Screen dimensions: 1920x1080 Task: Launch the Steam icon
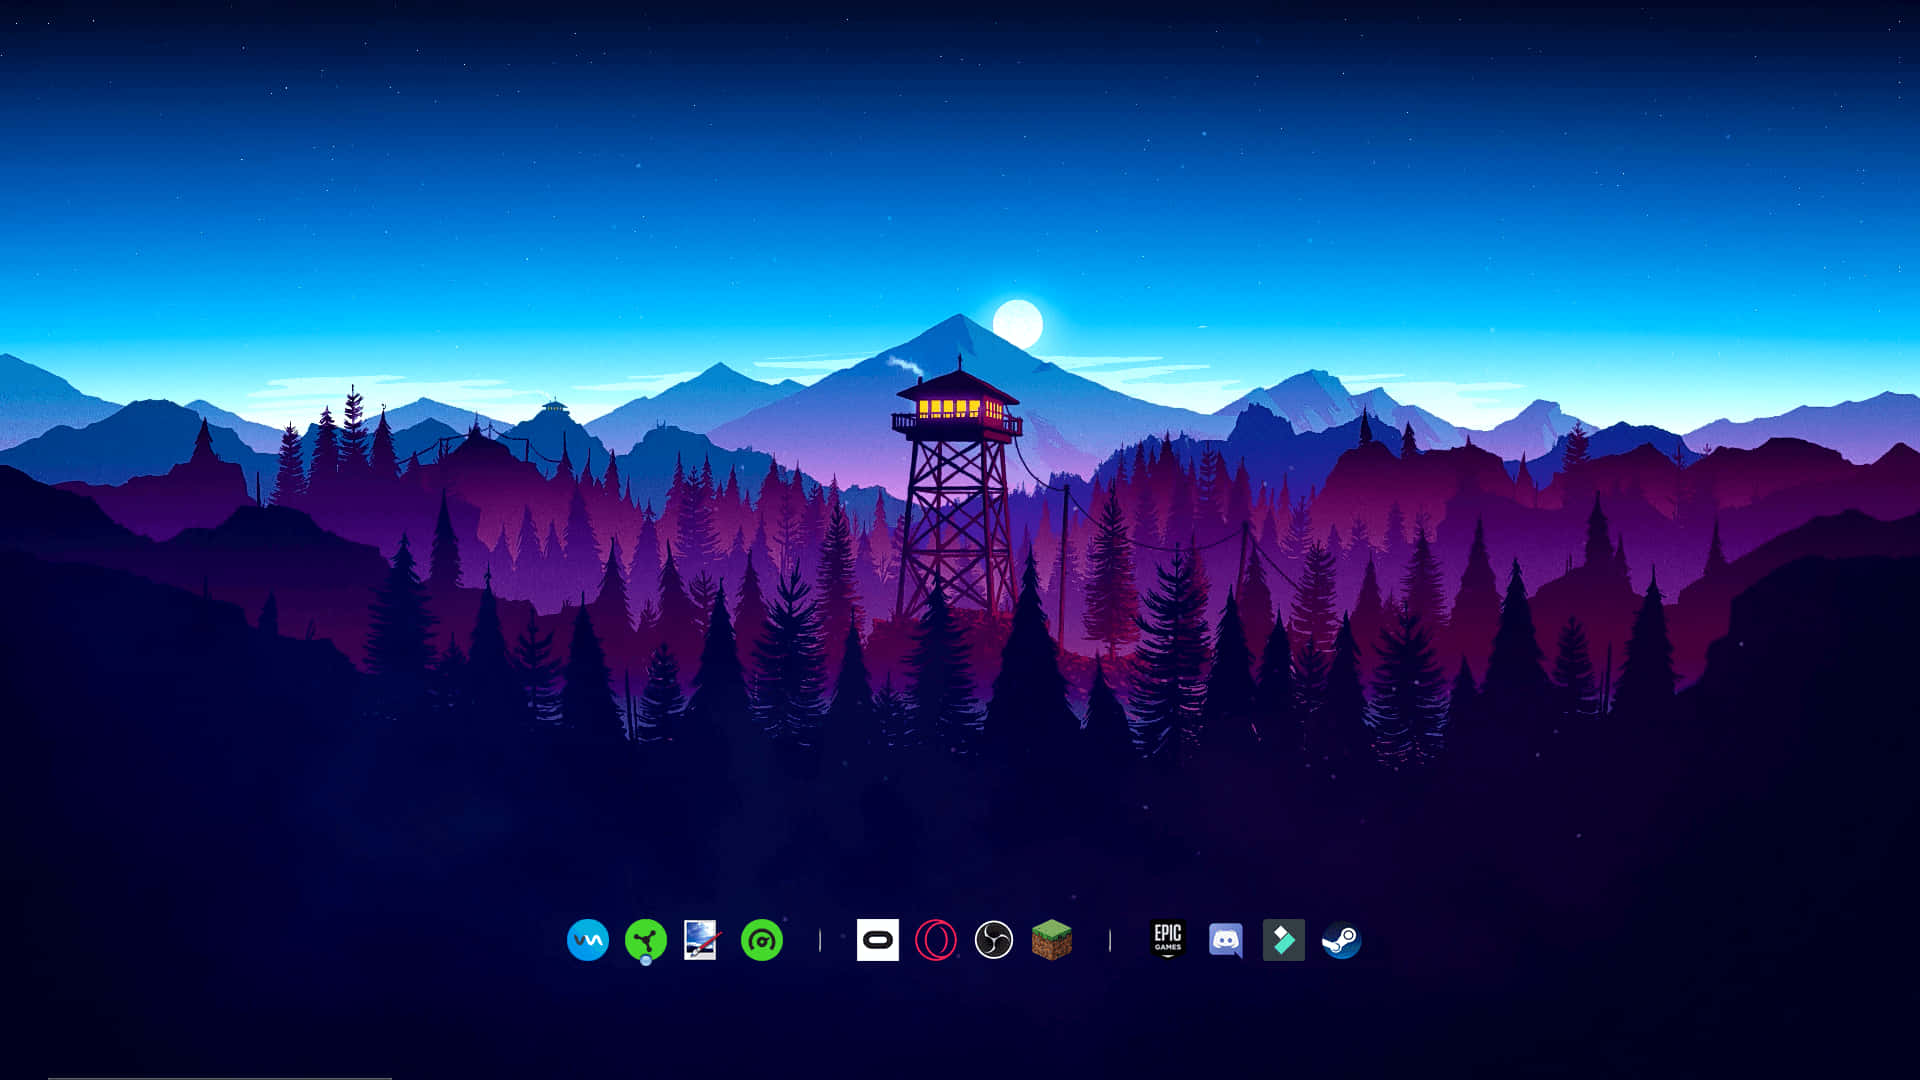(x=1341, y=940)
